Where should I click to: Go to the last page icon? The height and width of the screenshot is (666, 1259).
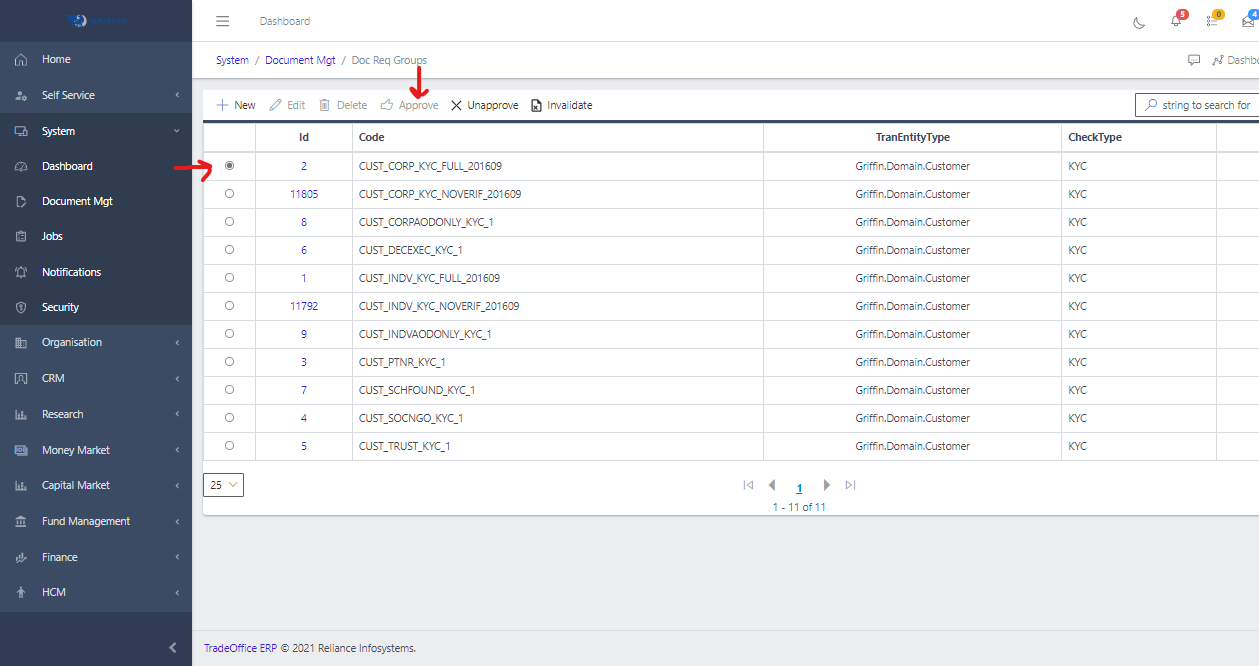coord(850,485)
